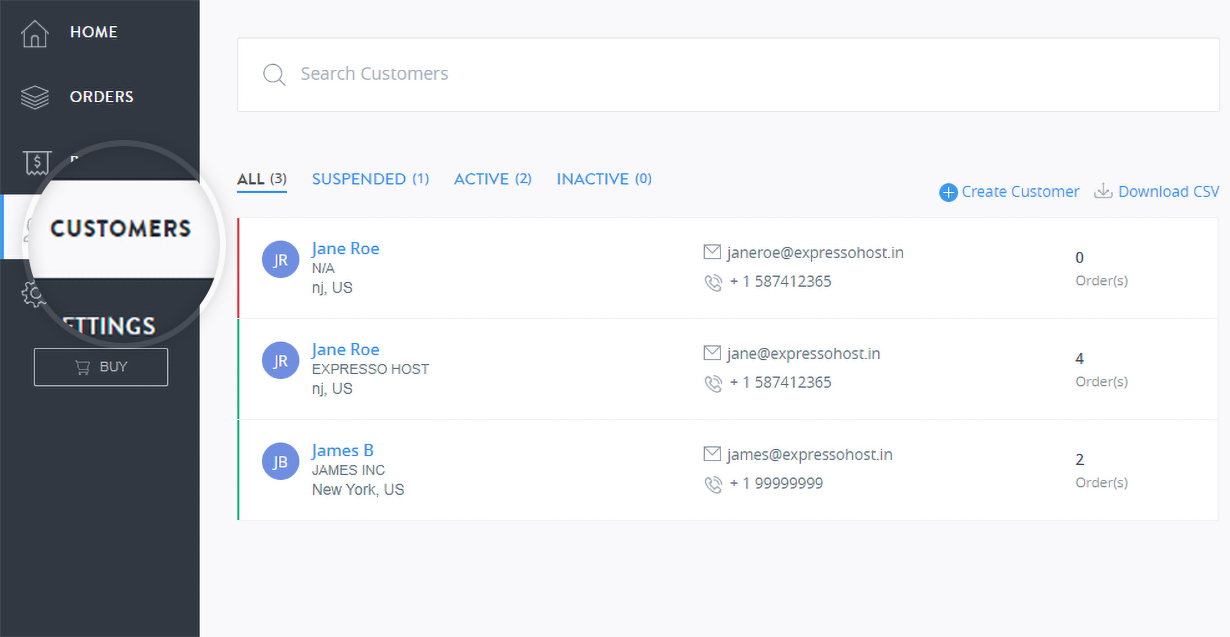Open the Customers menu item in sidebar
Screen dimensions: 1230x637
120,228
